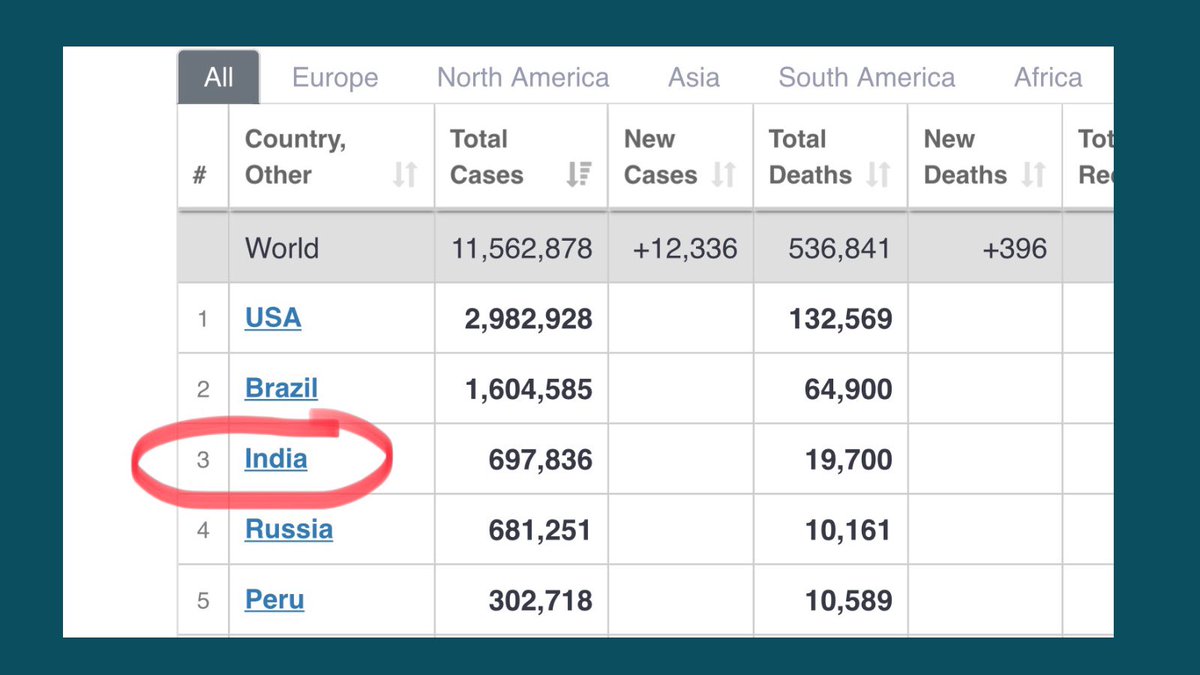Open the Brazil country link
Screen dimensions: 1200x675
[281, 388]
